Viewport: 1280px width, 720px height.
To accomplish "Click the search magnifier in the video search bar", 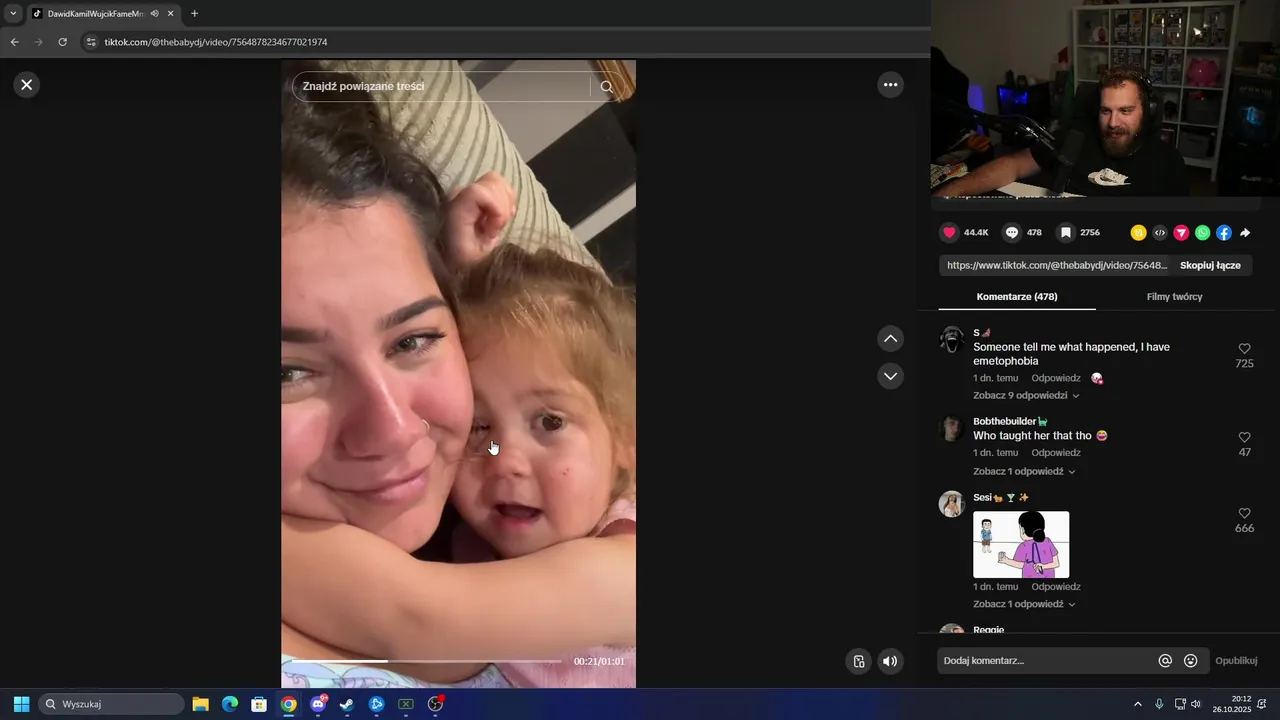I will point(607,87).
